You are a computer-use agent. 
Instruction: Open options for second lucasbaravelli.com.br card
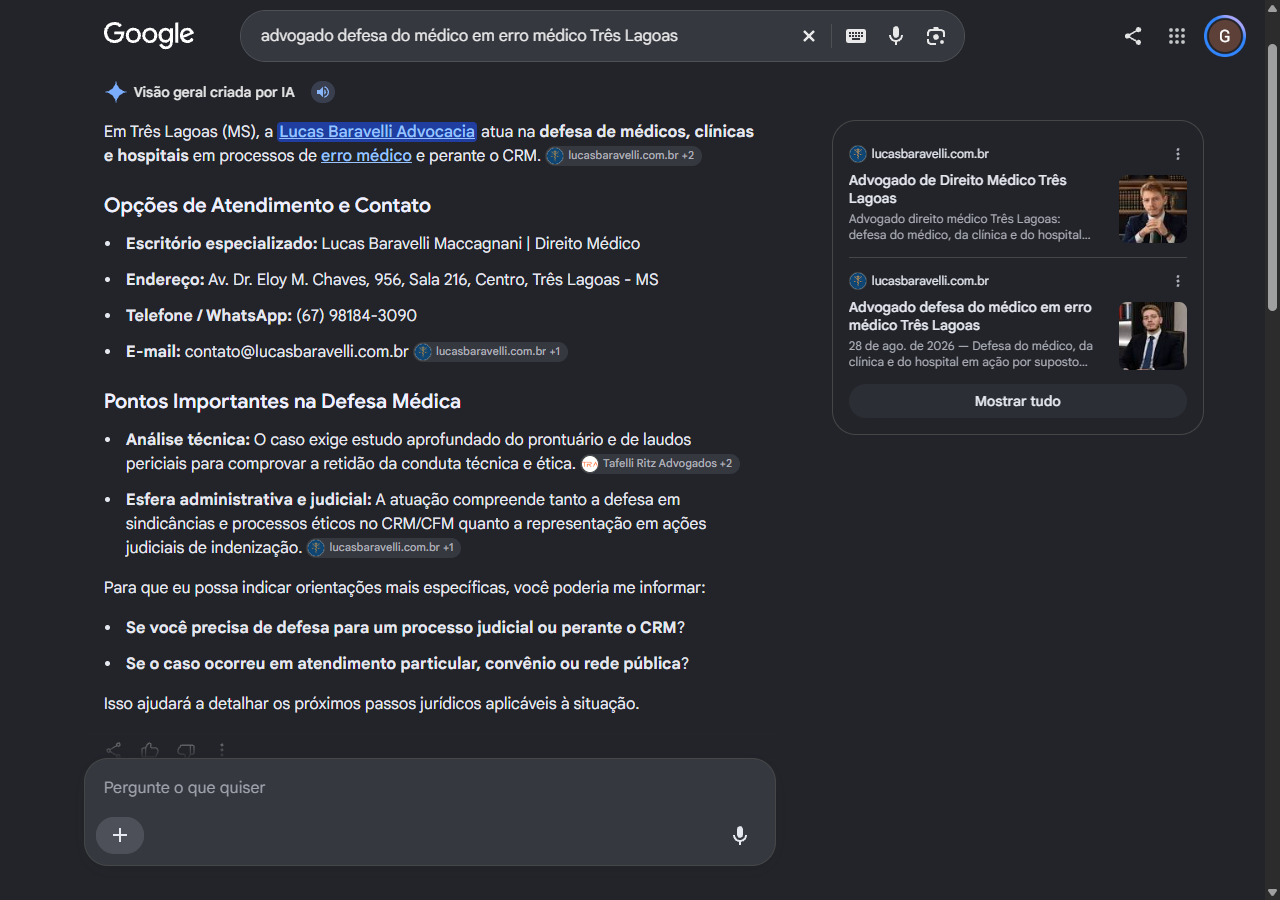pos(1178,281)
